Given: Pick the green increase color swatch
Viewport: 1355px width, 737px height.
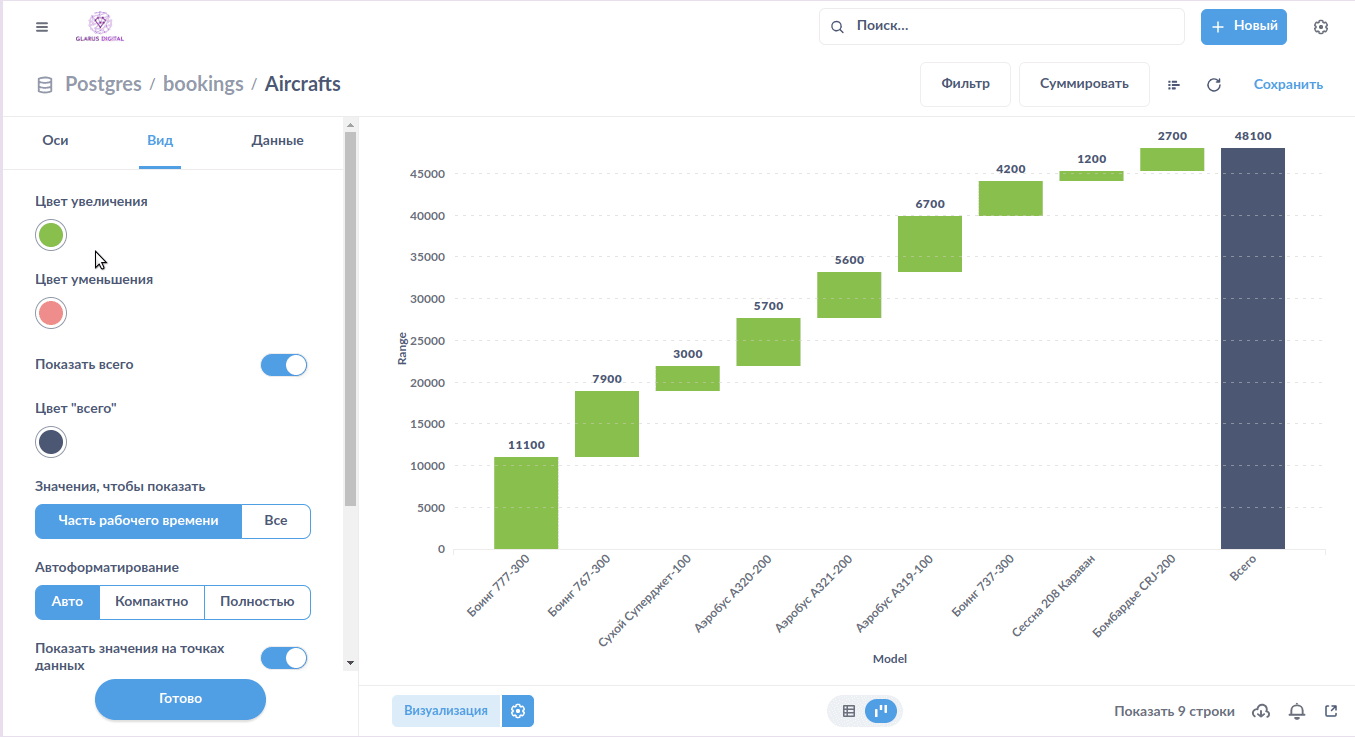Looking at the screenshot, I should coord(51,235).
